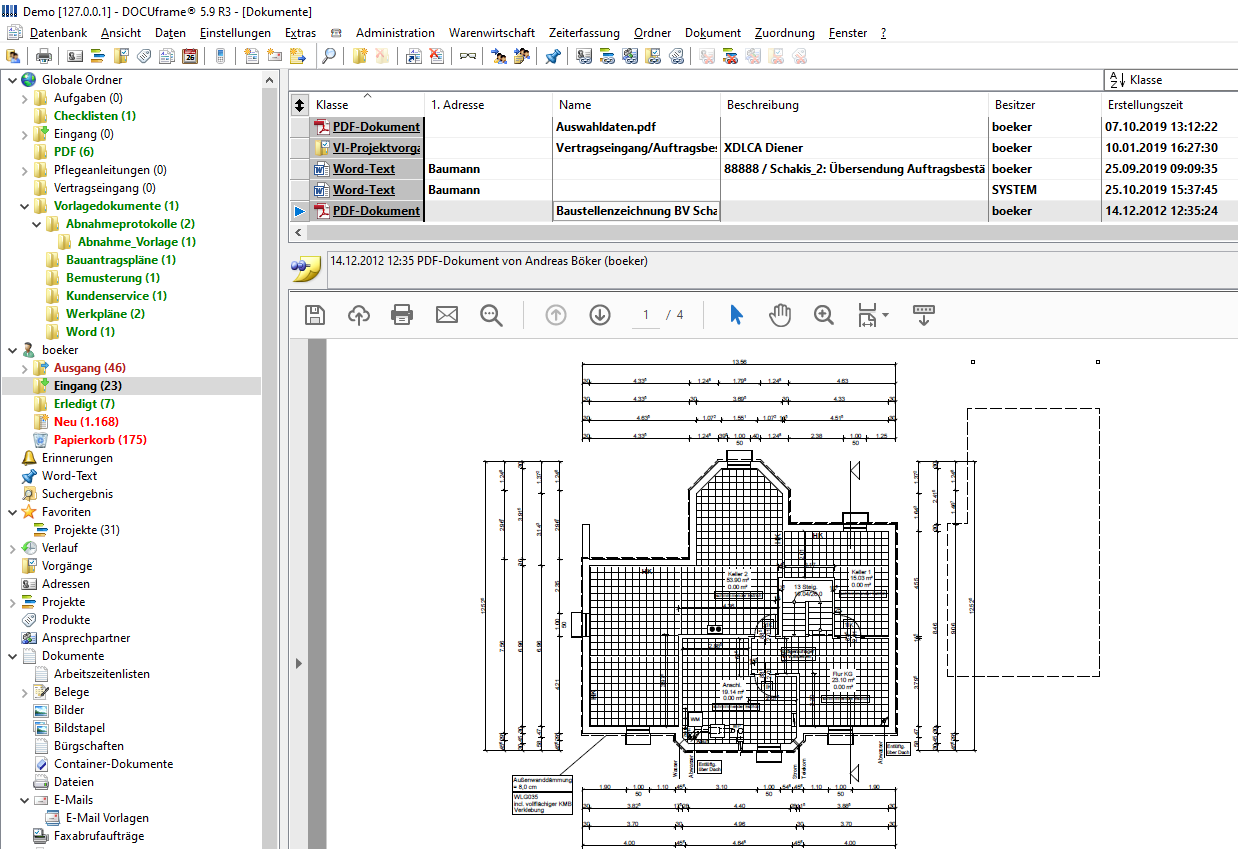Open the Ansicht menu
The width and height of the screenshot is (1238, 849).
point(121,33)
